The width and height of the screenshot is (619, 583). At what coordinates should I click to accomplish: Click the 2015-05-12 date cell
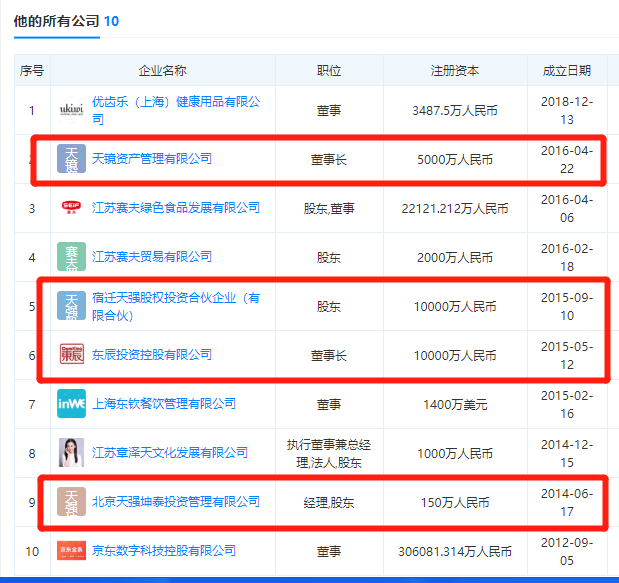tap(567, 355)
